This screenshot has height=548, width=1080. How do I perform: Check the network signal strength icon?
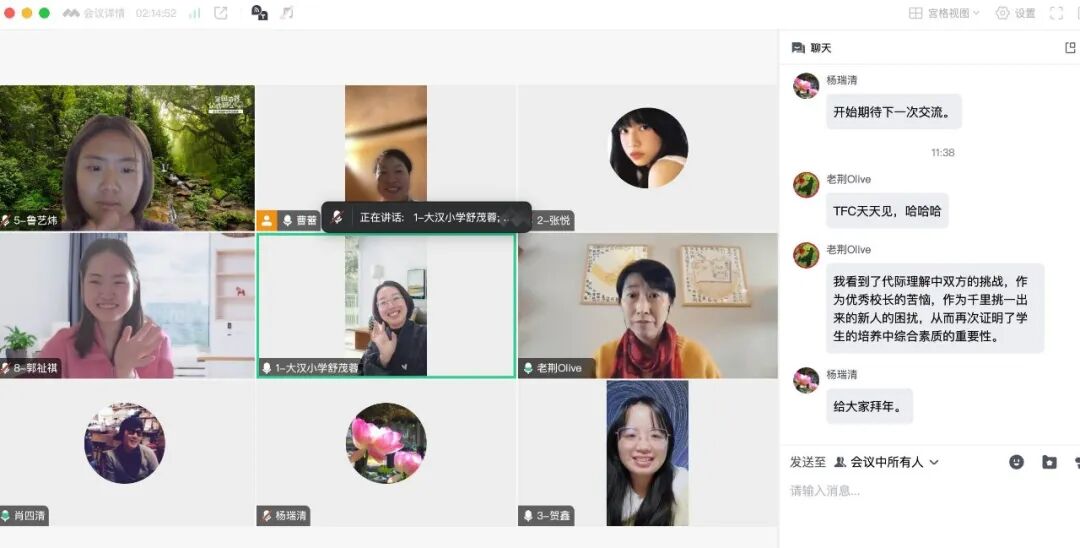point(194,13)
